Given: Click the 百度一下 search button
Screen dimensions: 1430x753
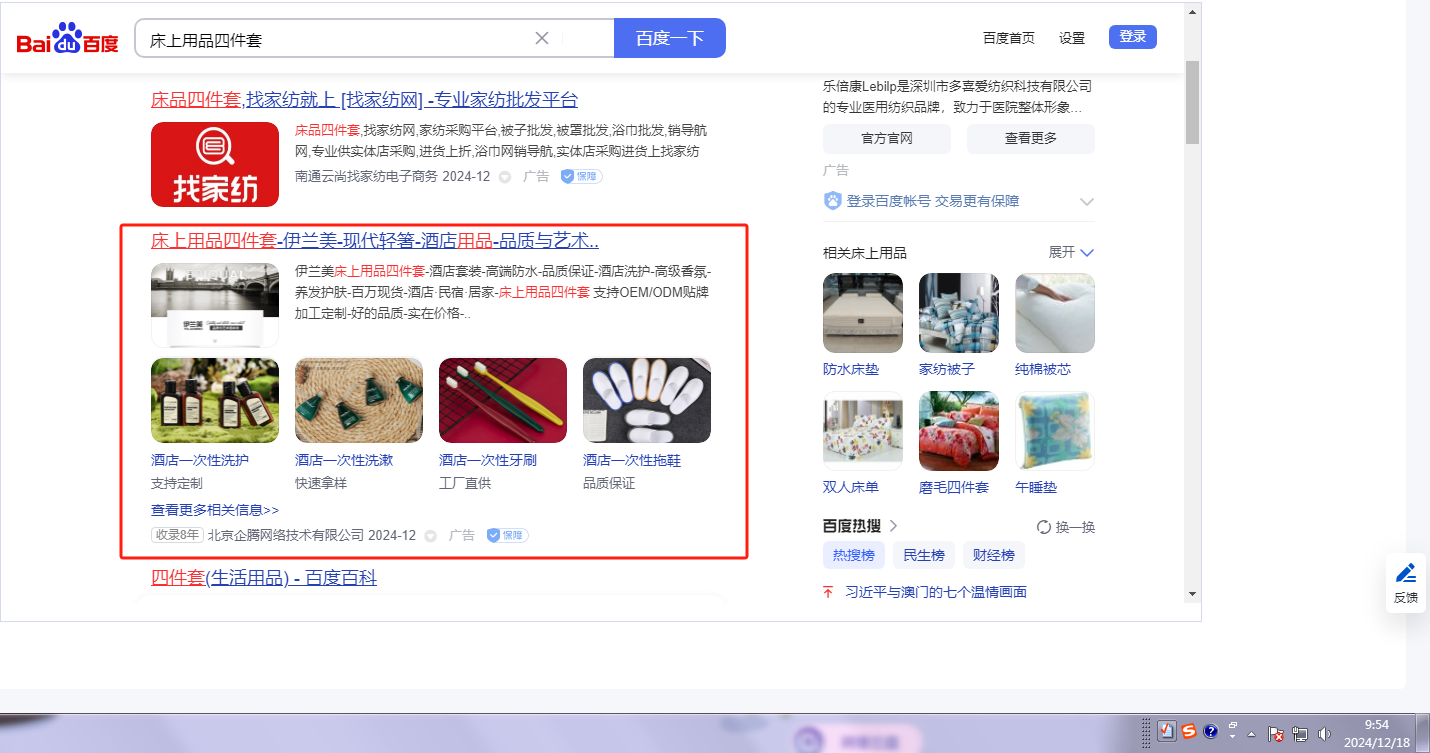Looking at the screenshot, I should point(670,38).
